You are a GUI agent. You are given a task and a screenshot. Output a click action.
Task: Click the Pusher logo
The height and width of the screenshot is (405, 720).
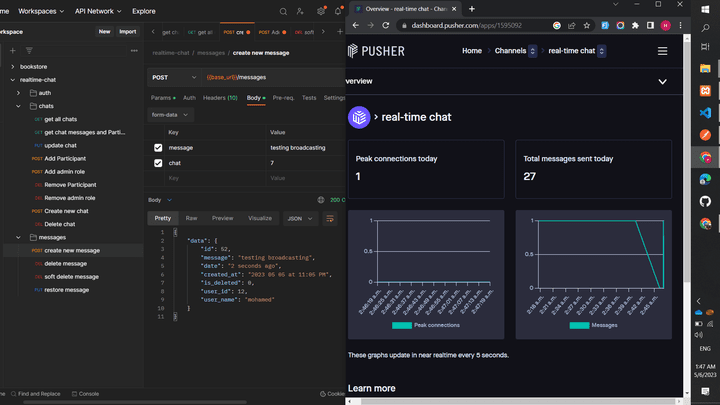coord(376,51)
